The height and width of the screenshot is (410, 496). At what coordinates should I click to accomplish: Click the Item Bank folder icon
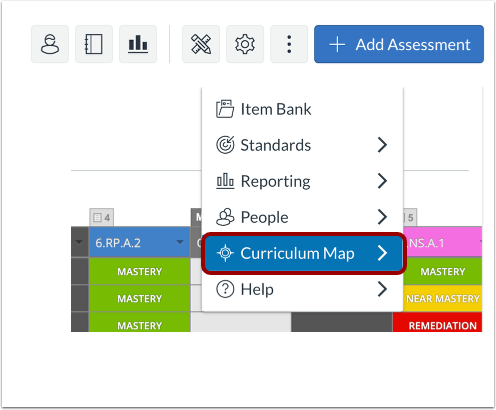point(225,109)
